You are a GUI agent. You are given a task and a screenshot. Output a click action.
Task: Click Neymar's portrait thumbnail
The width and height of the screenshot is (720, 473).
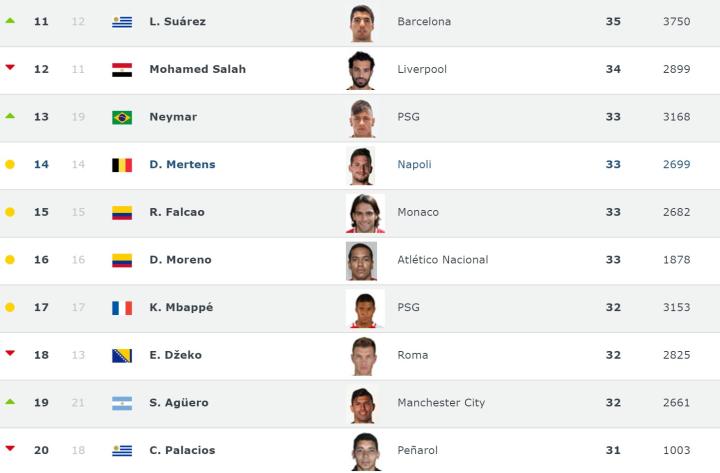pos(362,117)
